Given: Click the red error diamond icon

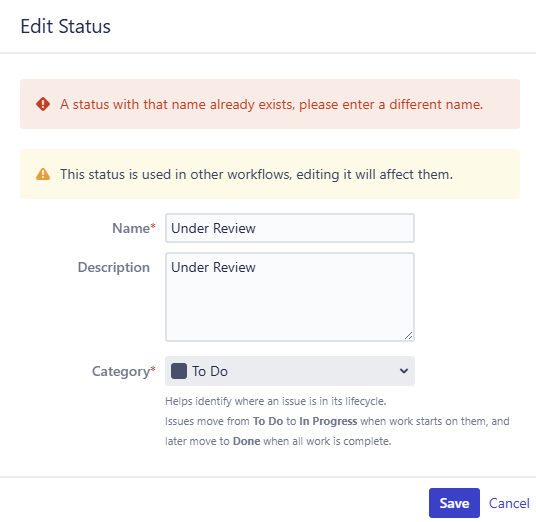Looking at the screenshot, I should tap(43, 104).
